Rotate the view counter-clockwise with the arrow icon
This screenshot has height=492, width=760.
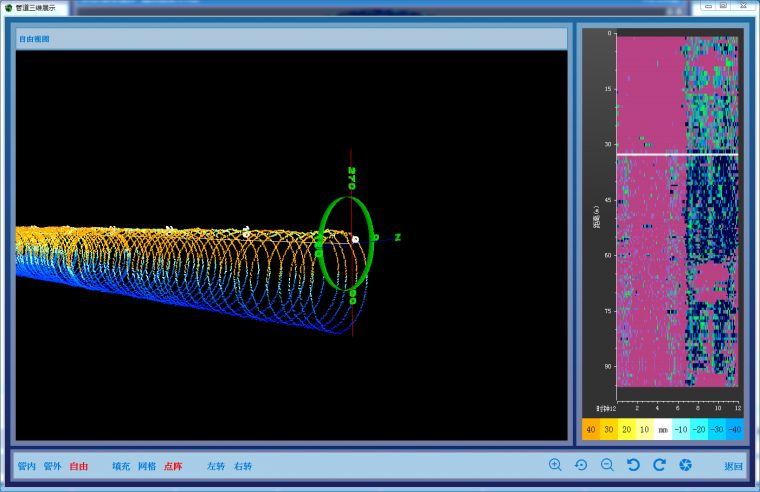point(633,465)
